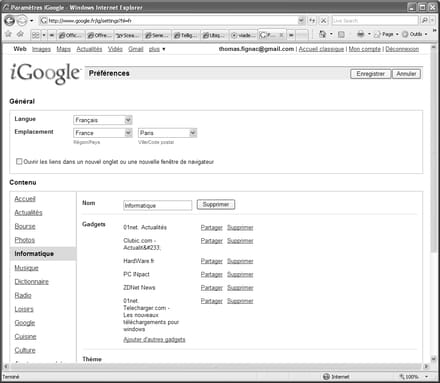
Task: Check 'Ouvrir les liens dans un nouvel onglet' checkbox
Action: [19, 161]
